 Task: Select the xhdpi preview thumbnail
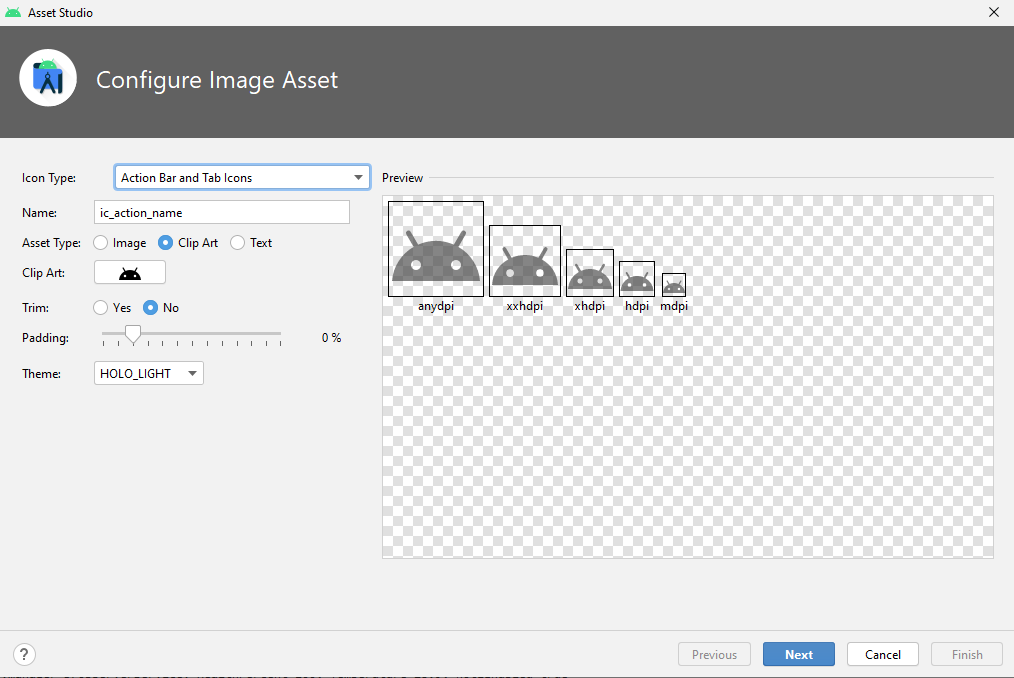590,273
